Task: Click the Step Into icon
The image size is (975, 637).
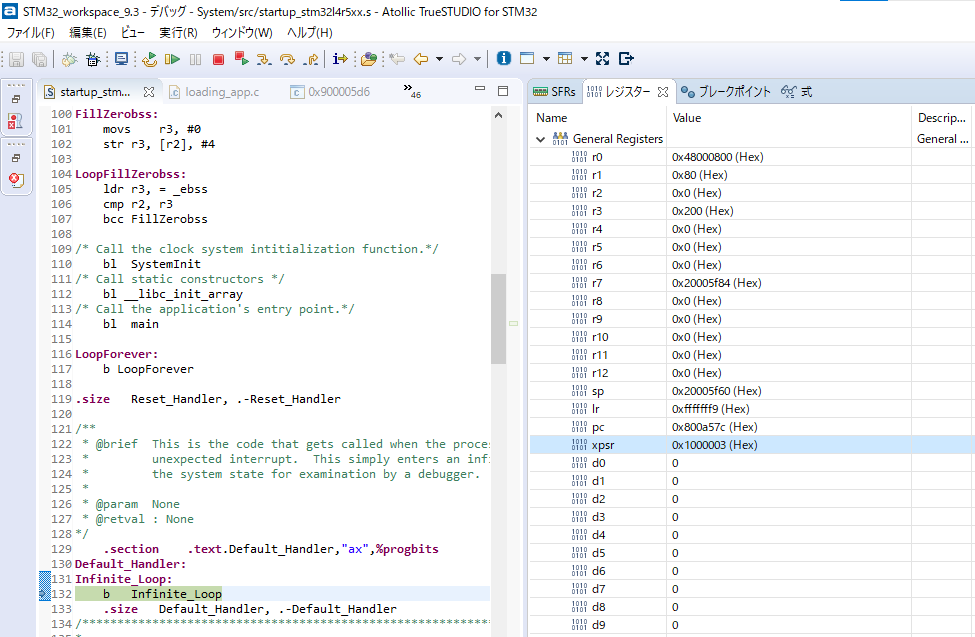Action: (x=264, y=59)
